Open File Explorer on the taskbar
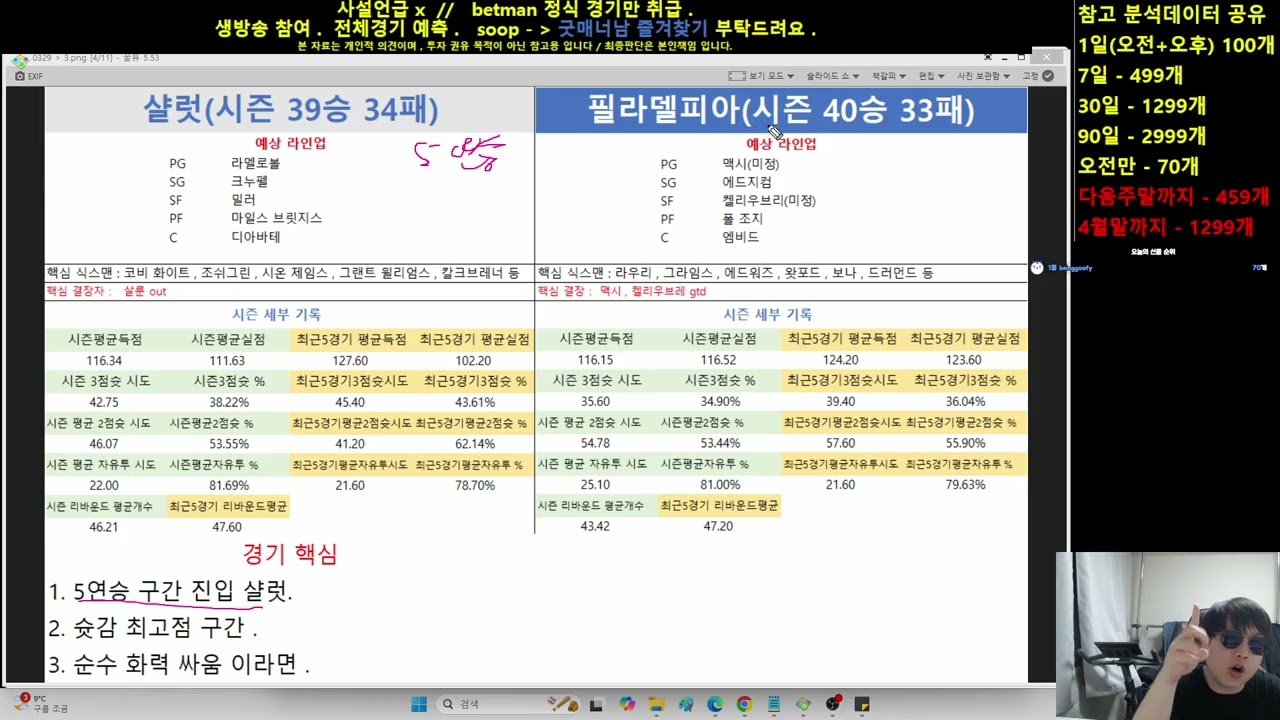 point(657,704)
